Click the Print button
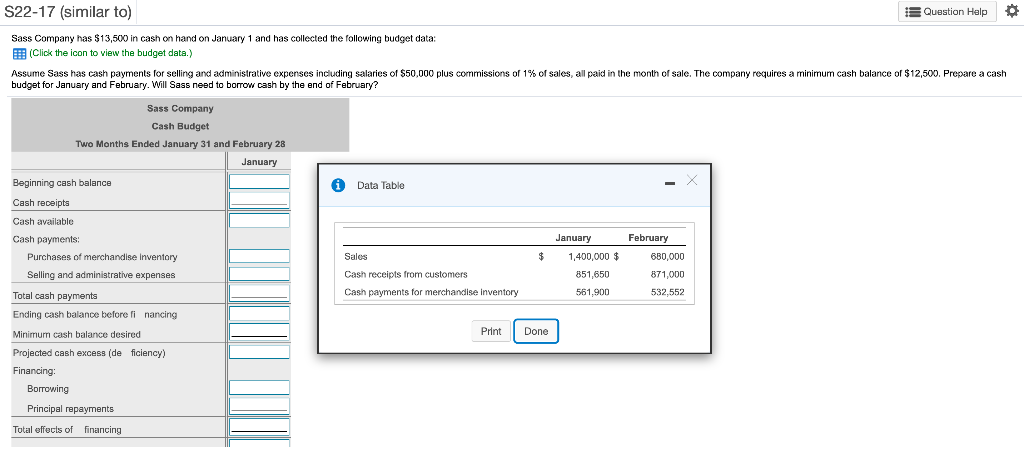Screen dimensions: 1024x457 click(x=491, y=332)
